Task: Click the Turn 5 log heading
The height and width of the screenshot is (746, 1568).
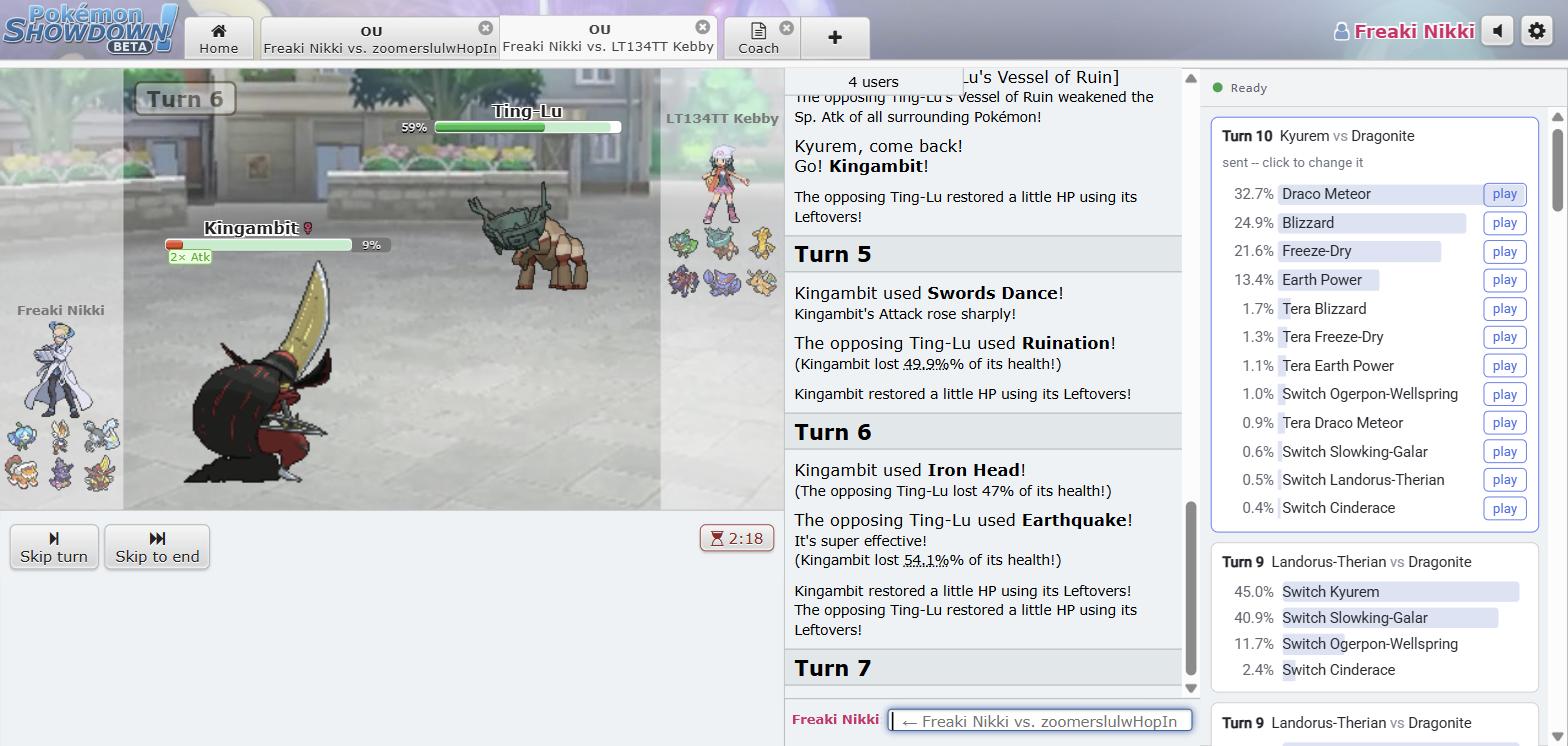Action: coord(983,254)
